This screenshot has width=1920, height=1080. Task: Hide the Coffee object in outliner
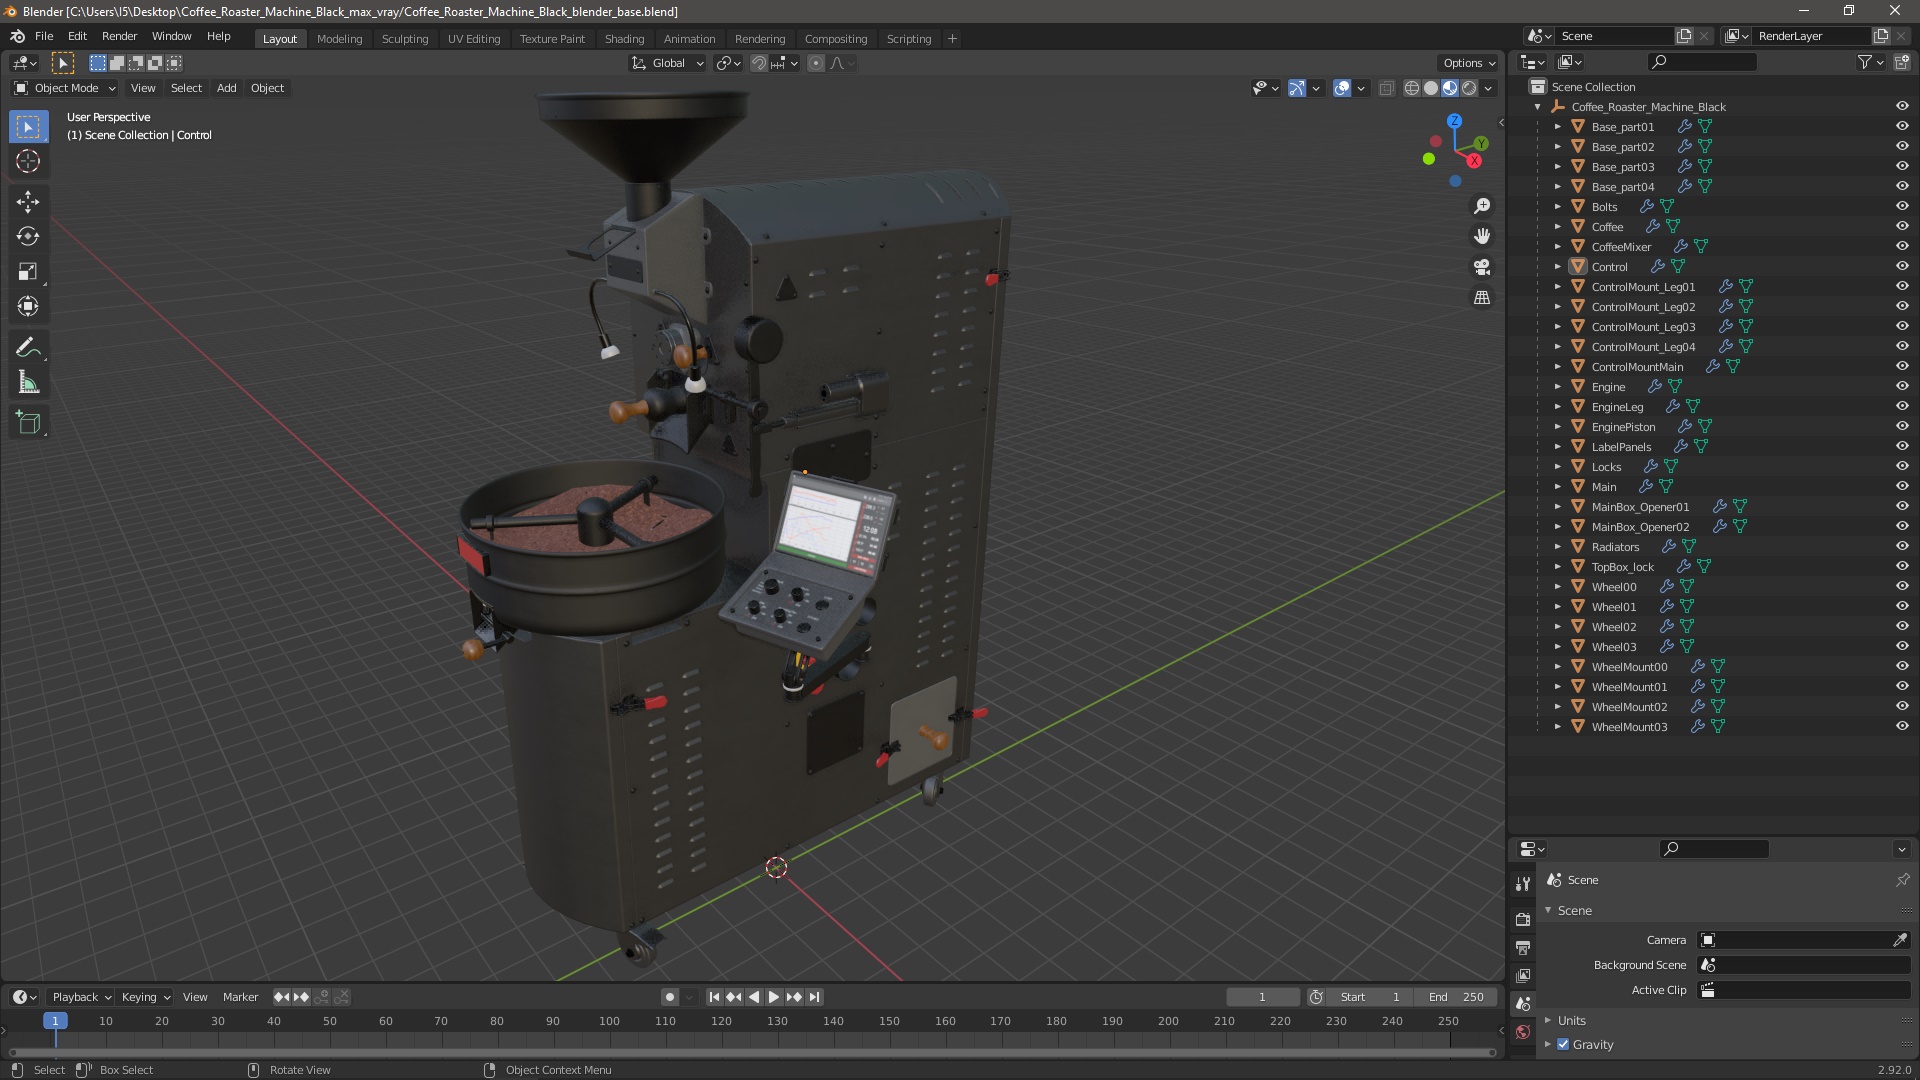[1902, 226]
